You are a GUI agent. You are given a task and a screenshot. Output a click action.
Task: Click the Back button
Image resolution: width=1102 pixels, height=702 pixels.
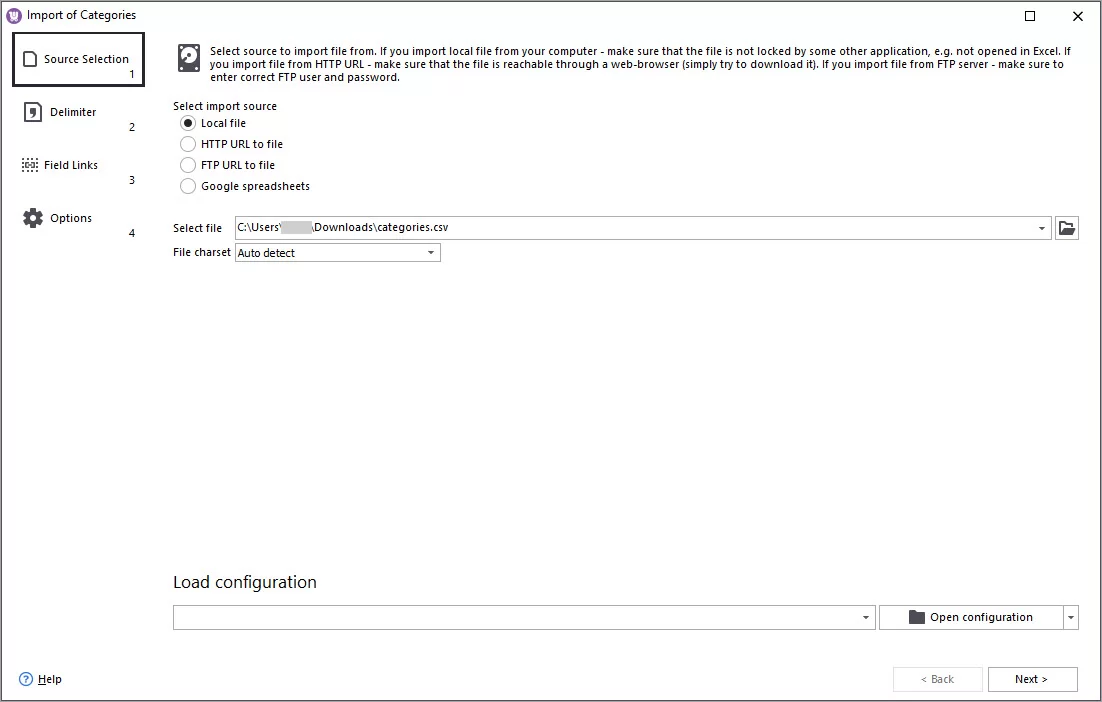point(937,679)
